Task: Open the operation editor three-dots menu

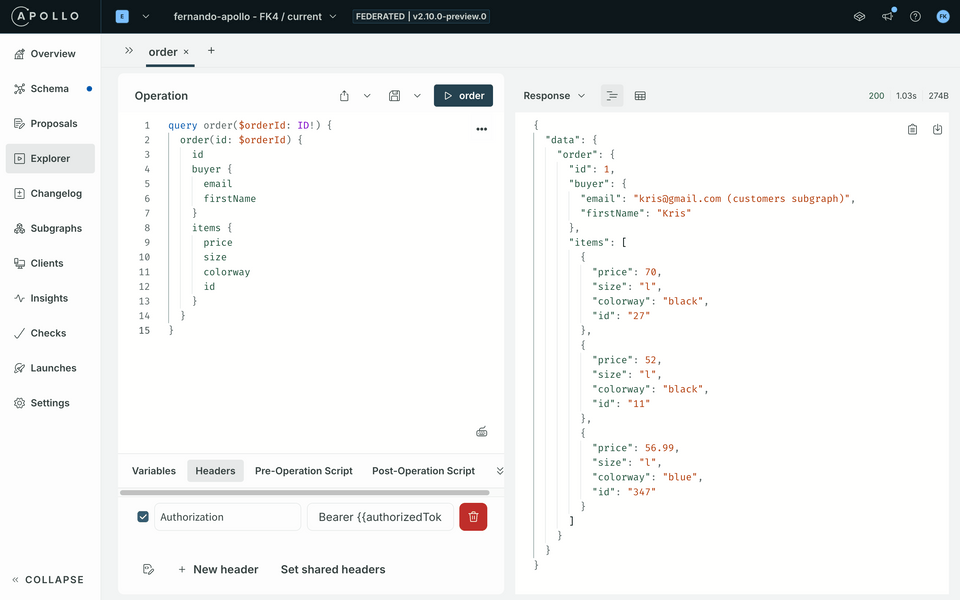Action: click(482, 129)
